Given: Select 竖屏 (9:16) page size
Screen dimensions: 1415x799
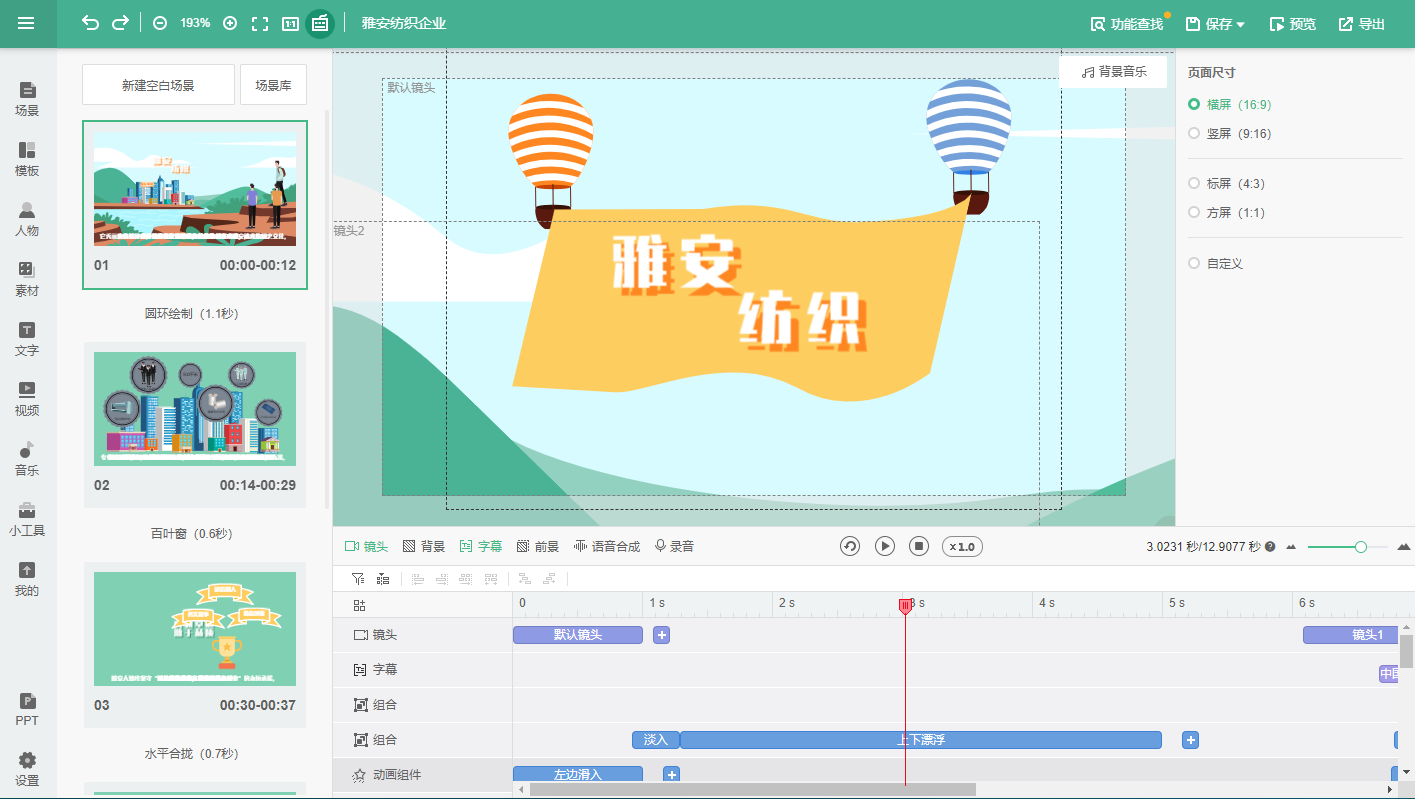Looking at the screenshot, I should pyautogui.click(x=1230, y=133).
